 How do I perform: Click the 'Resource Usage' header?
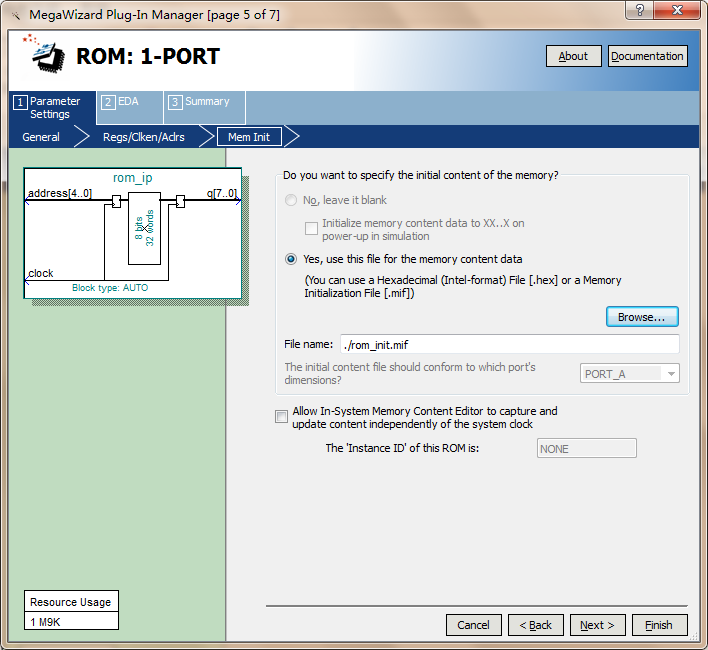[x=70, y=602]
